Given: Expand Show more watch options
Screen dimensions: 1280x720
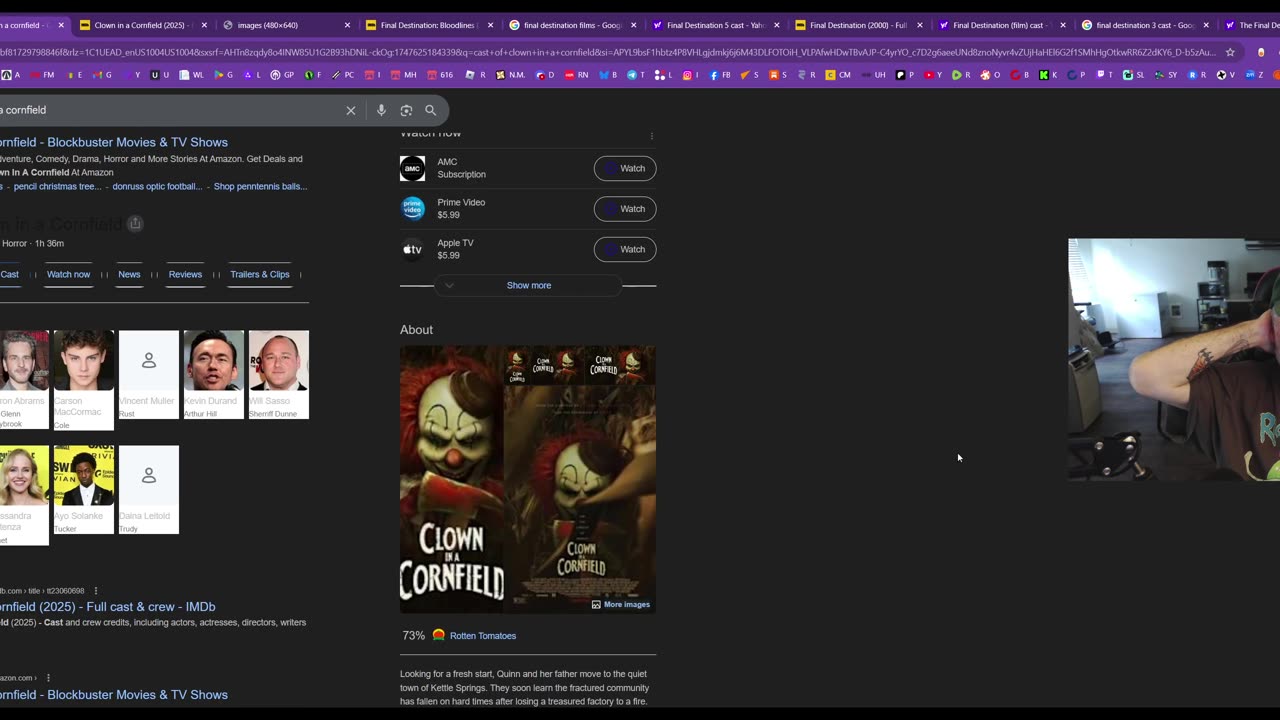Looking at the screenshot, I should (528, 285).
